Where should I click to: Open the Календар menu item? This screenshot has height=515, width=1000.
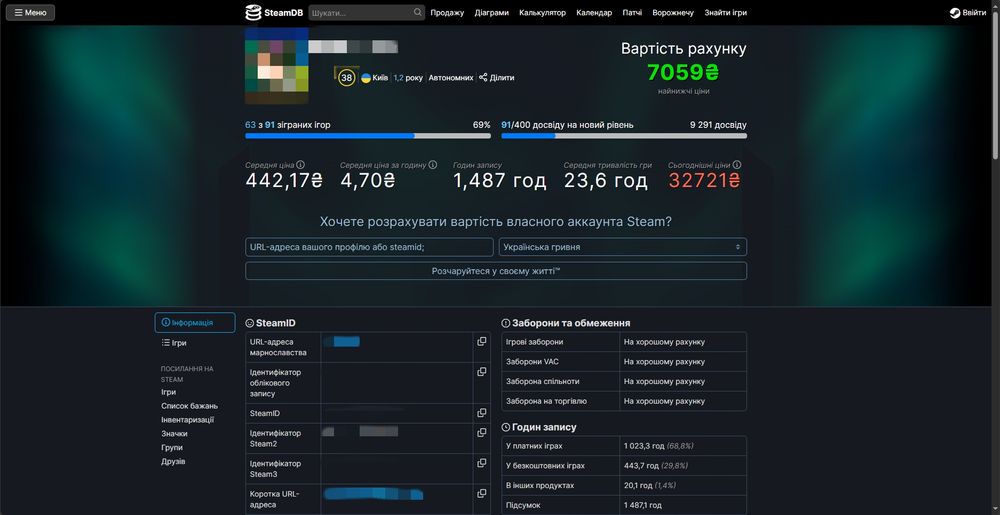pos(594,13)
